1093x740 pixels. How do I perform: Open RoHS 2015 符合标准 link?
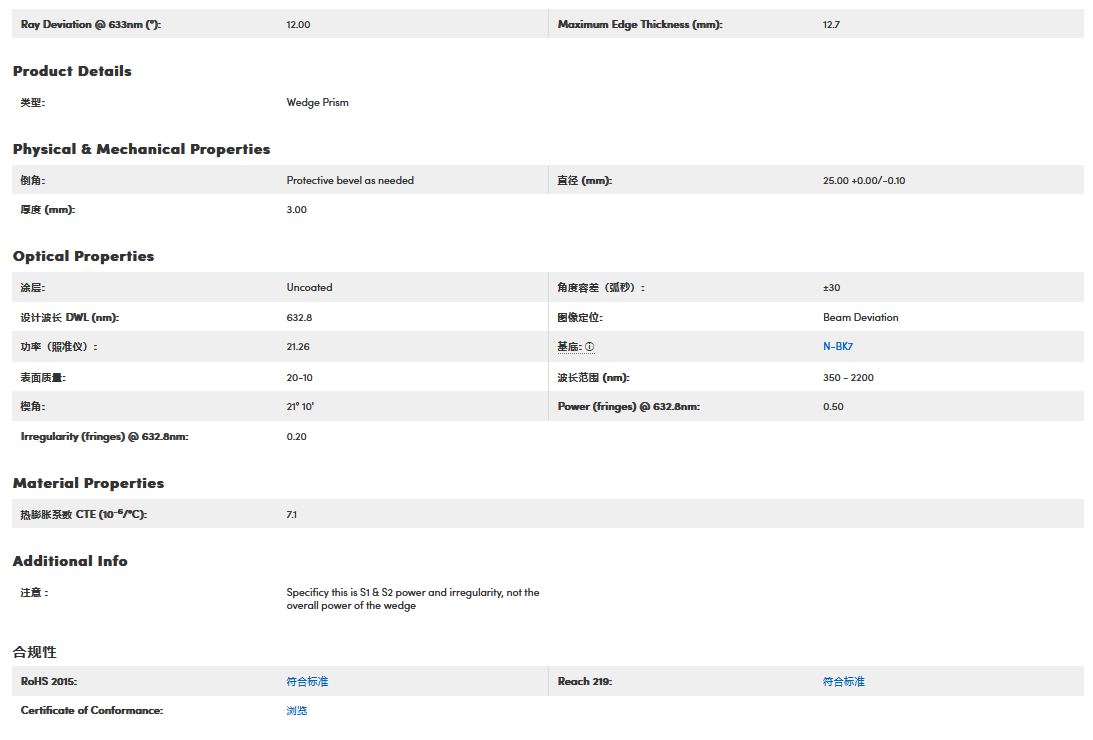pyautogui.click(x=307, y=681)
